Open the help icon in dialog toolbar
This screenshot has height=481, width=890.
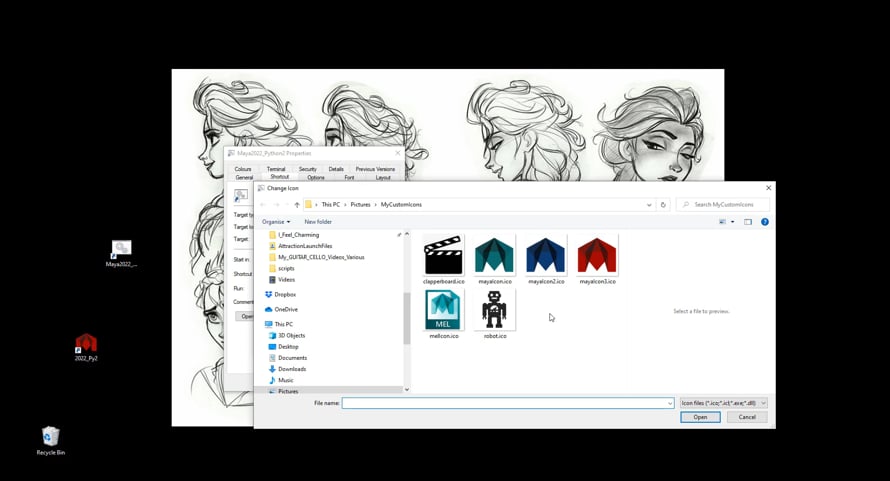point(765,222)
